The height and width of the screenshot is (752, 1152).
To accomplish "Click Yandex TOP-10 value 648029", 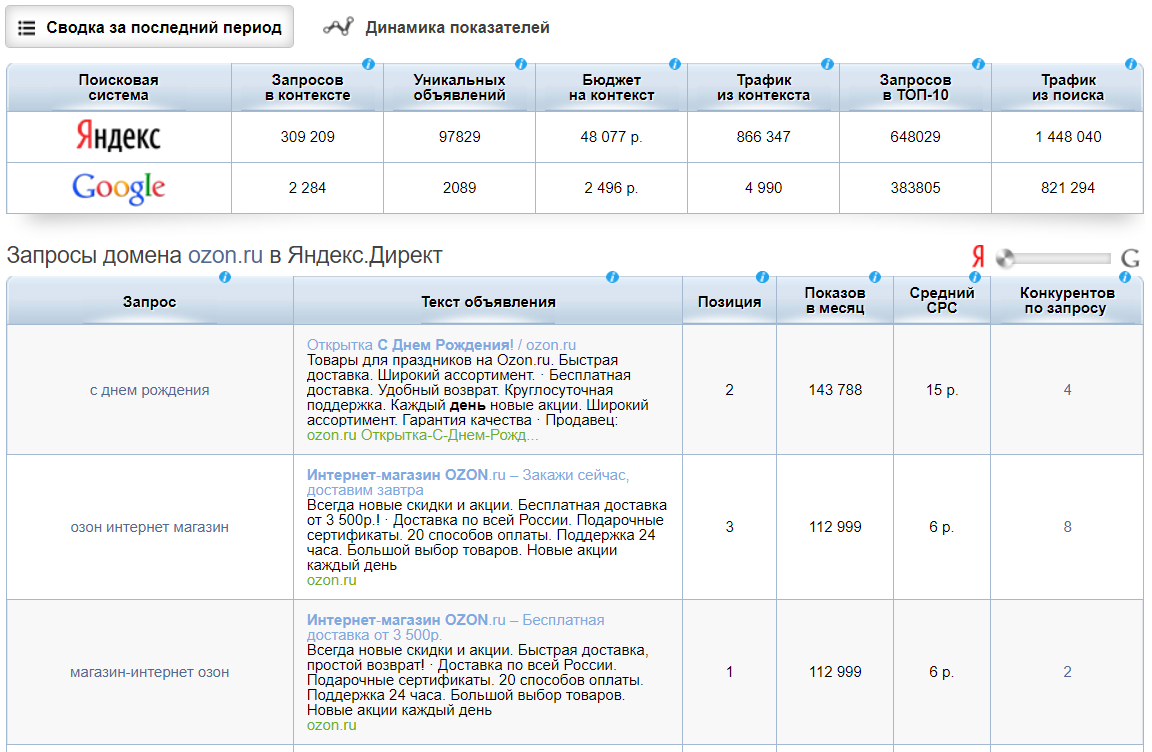I will click(x=915, y=137).
